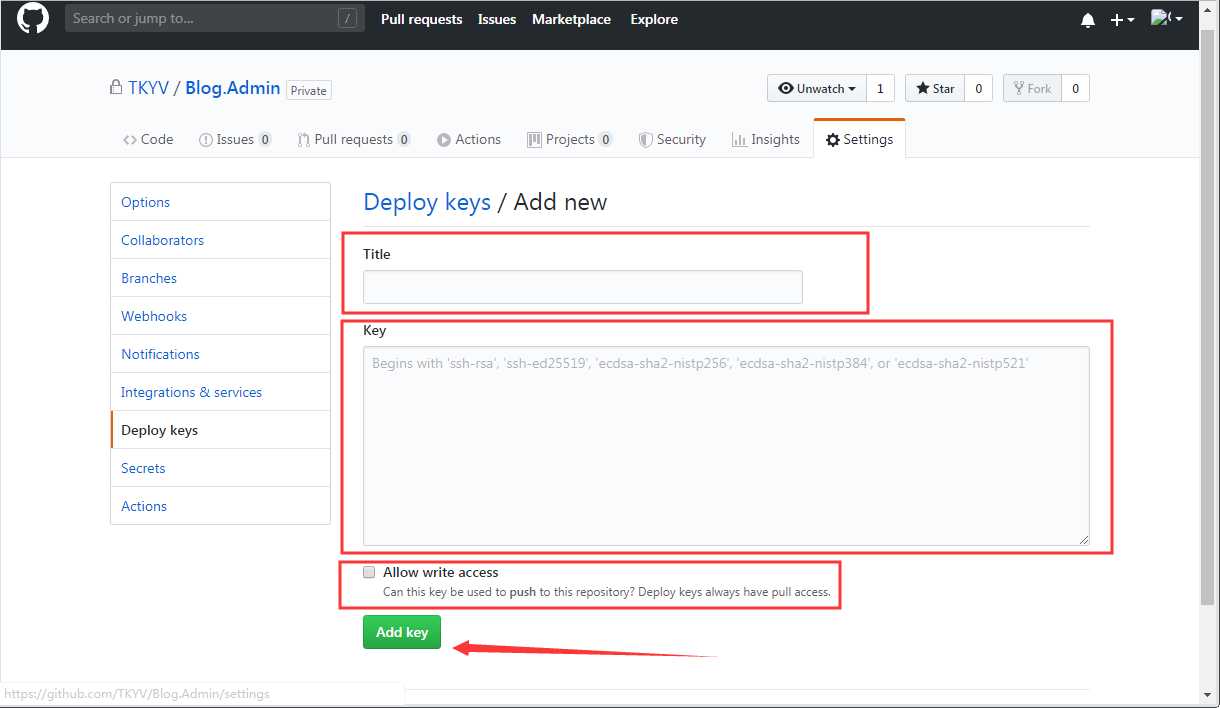Open Marketplace in top navigation
Viewport: 1220px width, 708px height.
[x=571, y=19]
